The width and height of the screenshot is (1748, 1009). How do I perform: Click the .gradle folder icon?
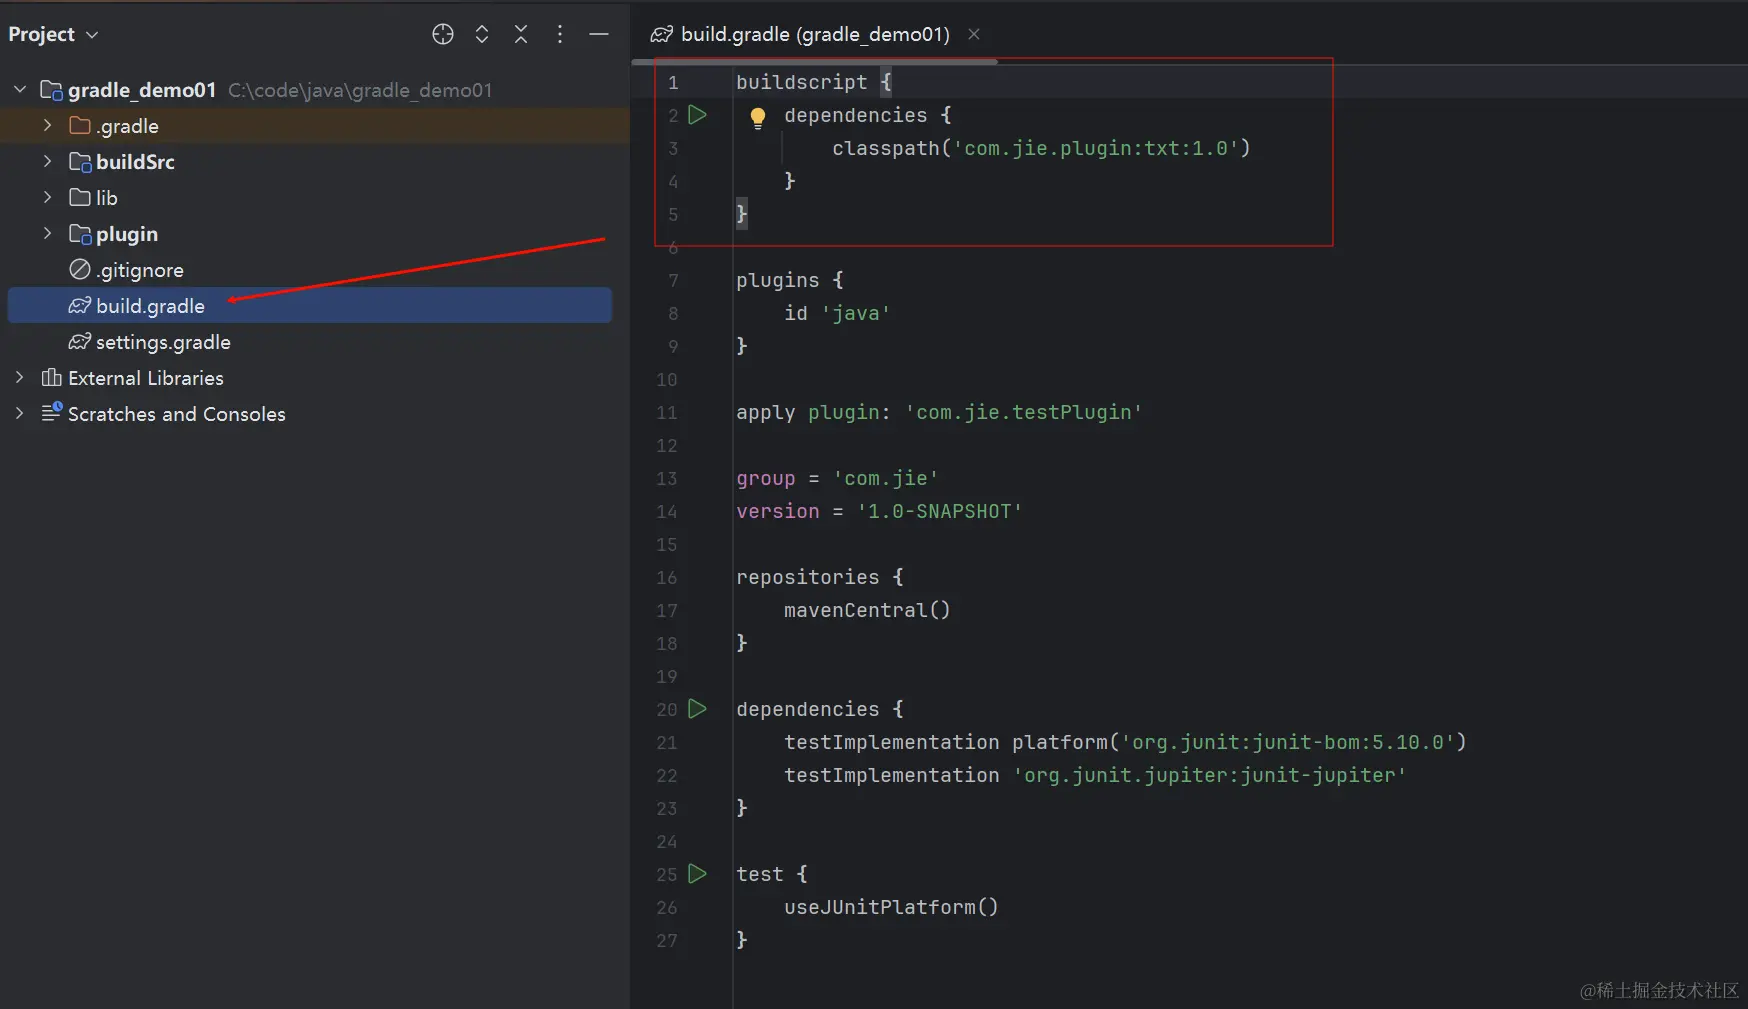(80, 126)
